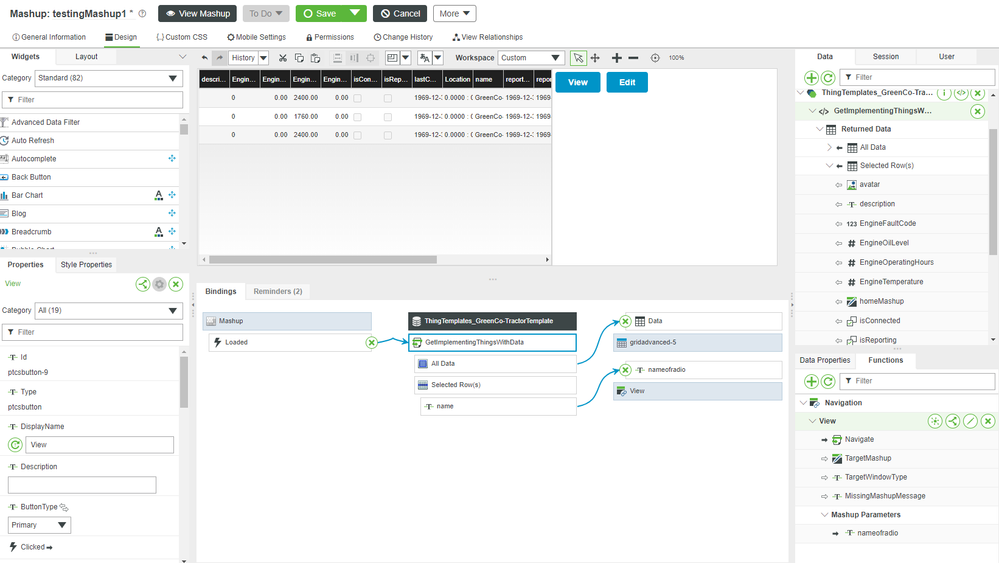This screenshot has width=999, height=563.
Task: Collapse the Mashup Parameters section
Action: coord(824,515)
